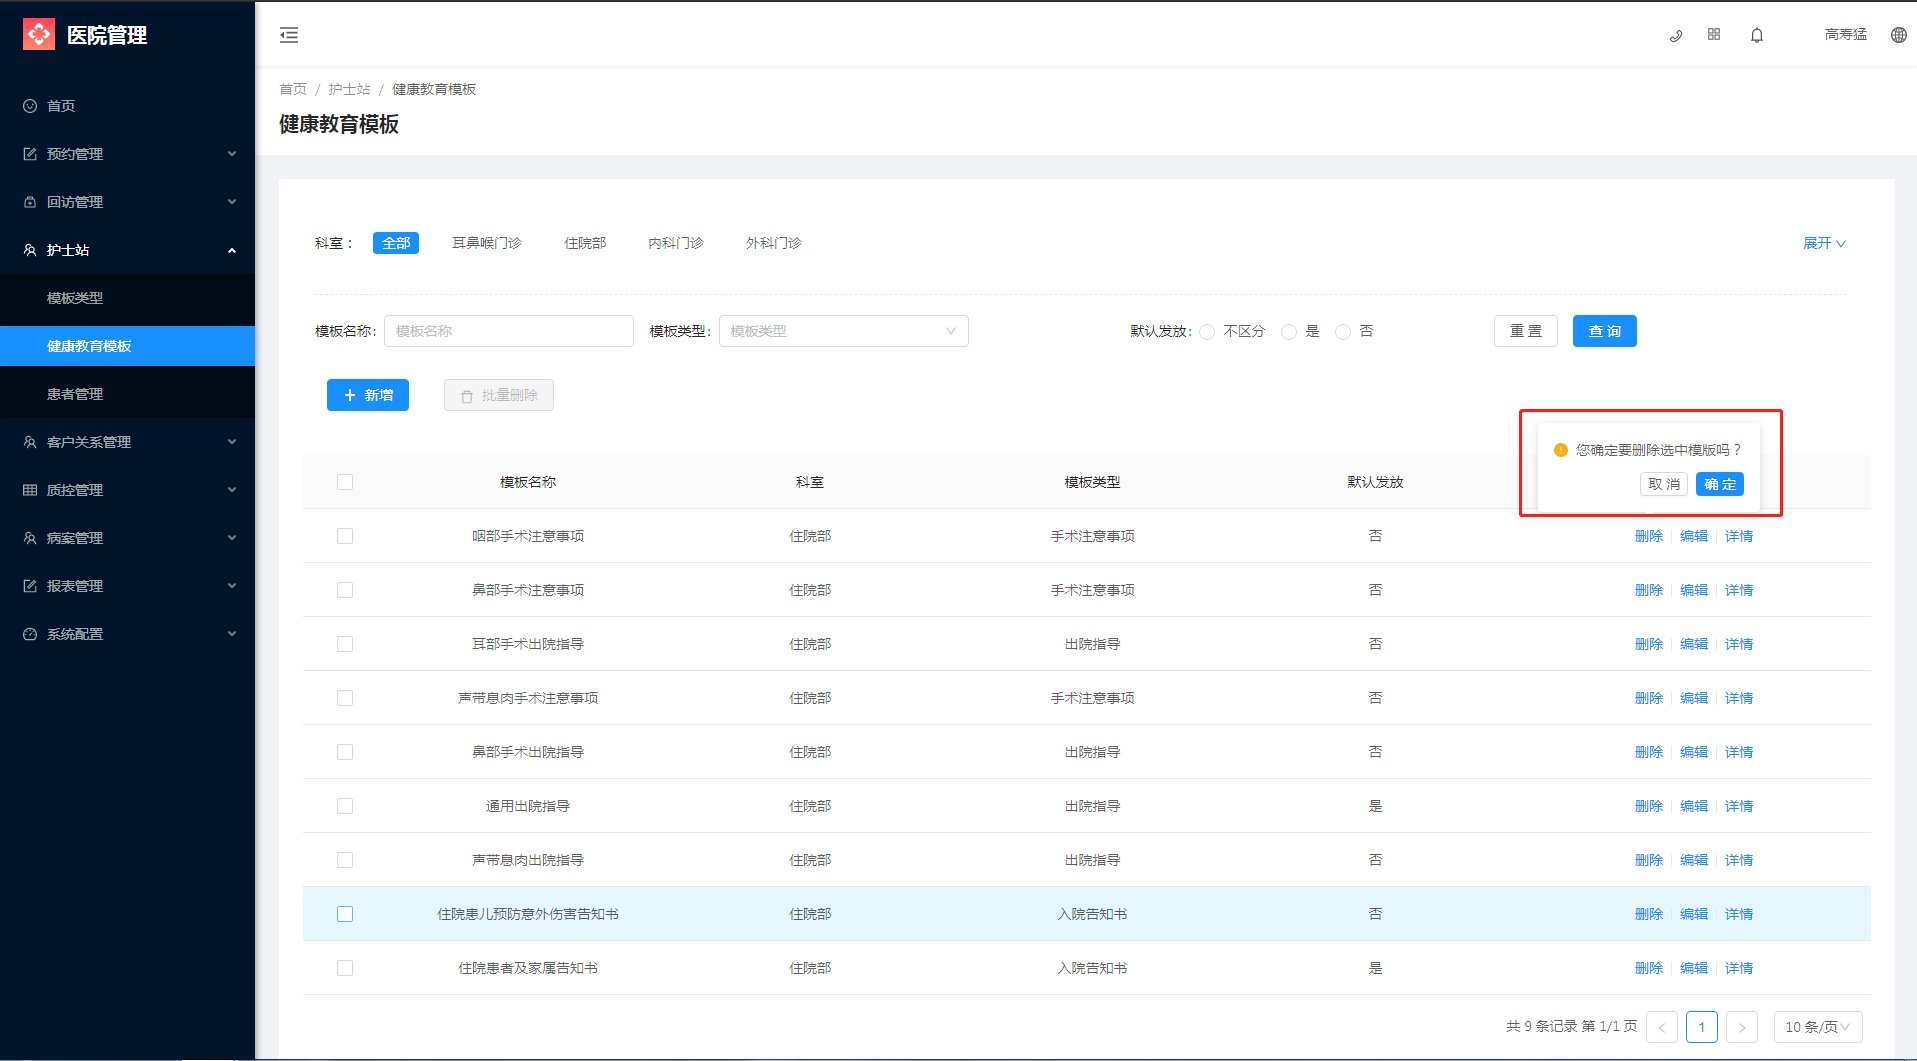The height and width of the screenshot is (1061, 1917).
Task: Filter by 住院部 department
Action: (585, 243)
